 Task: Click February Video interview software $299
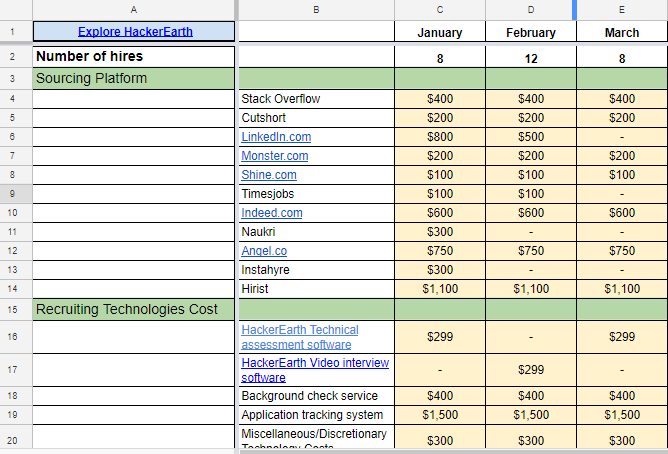(531, 370)
